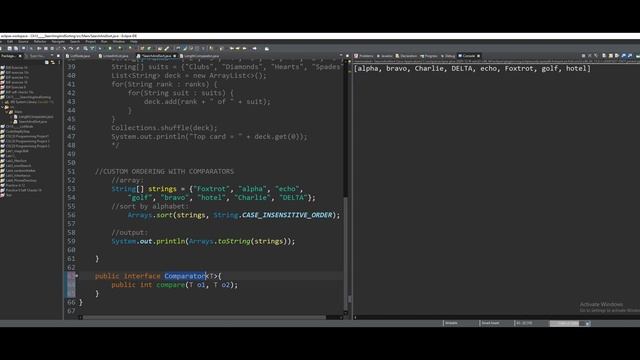
Task: Switch to the Problems view tab
Action: point(364,56)
